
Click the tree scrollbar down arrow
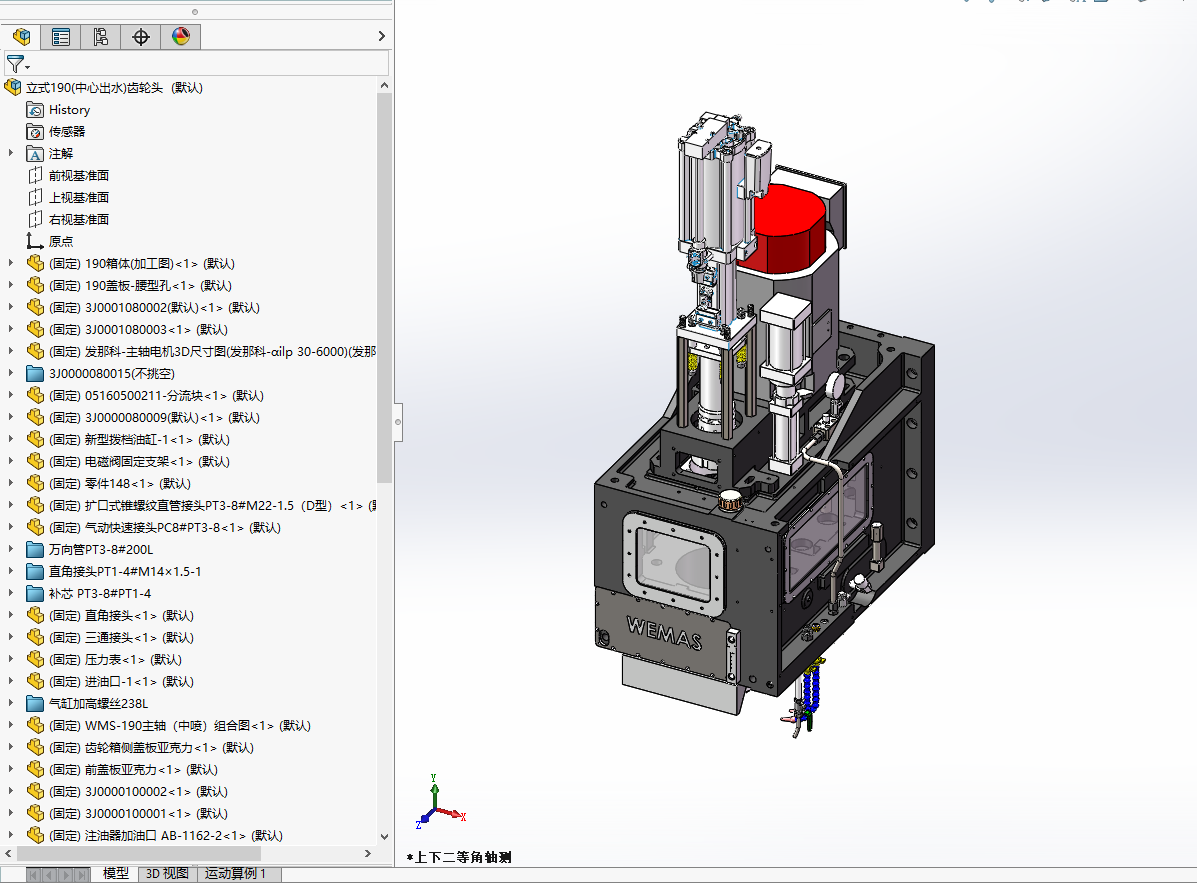[x=384, y=837]
